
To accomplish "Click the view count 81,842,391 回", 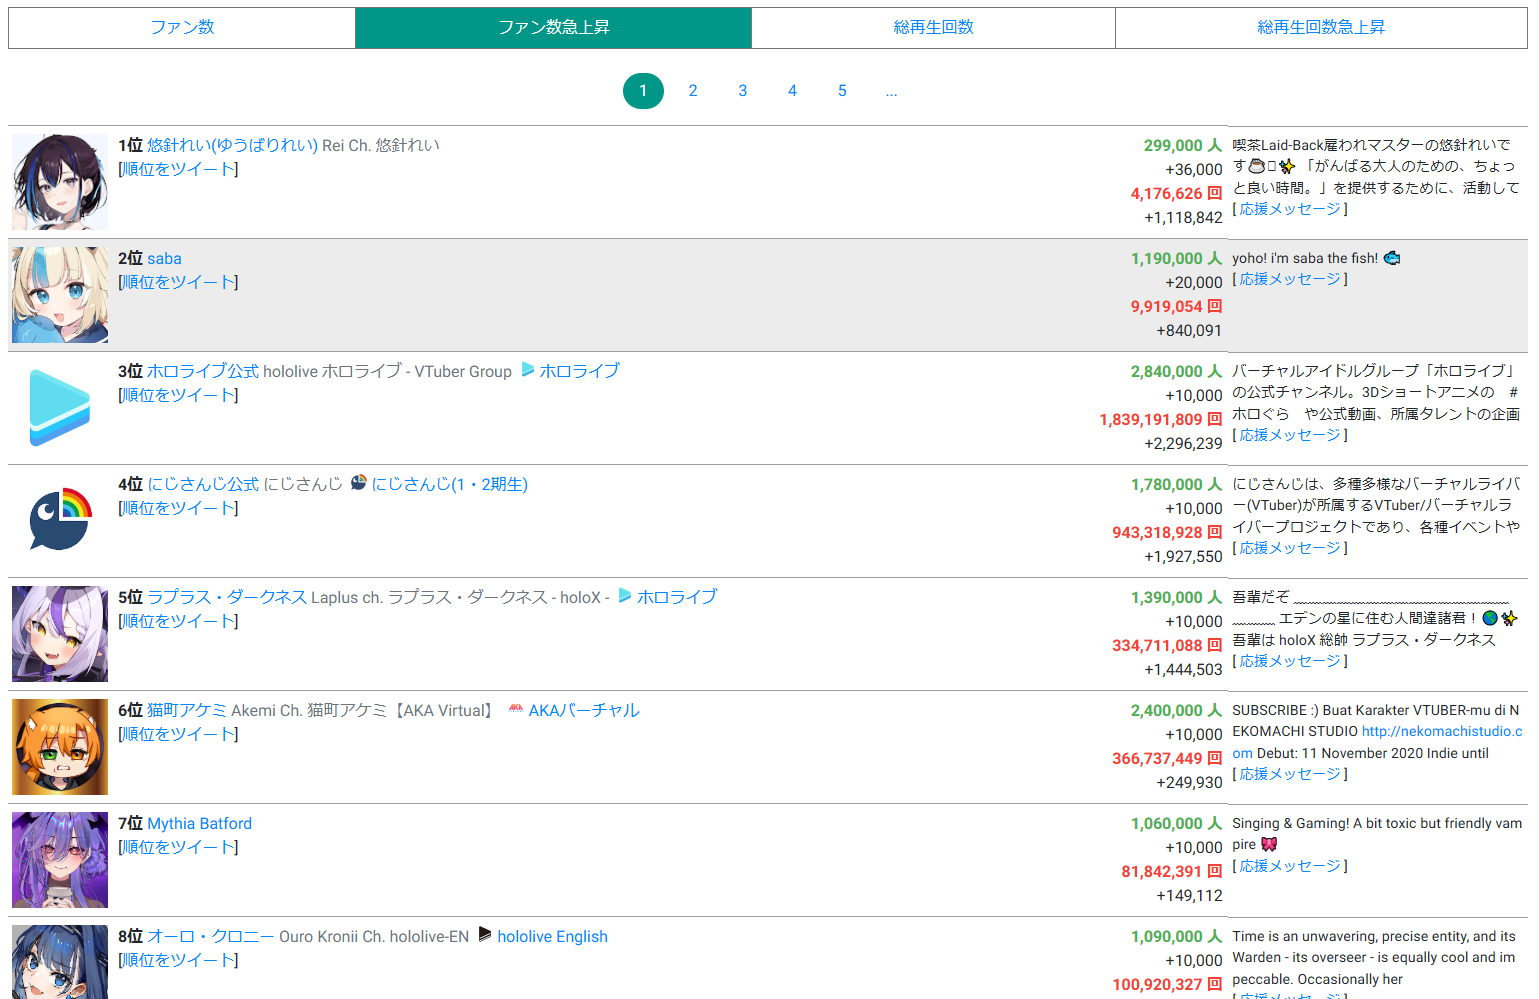I will (1171, 871).
